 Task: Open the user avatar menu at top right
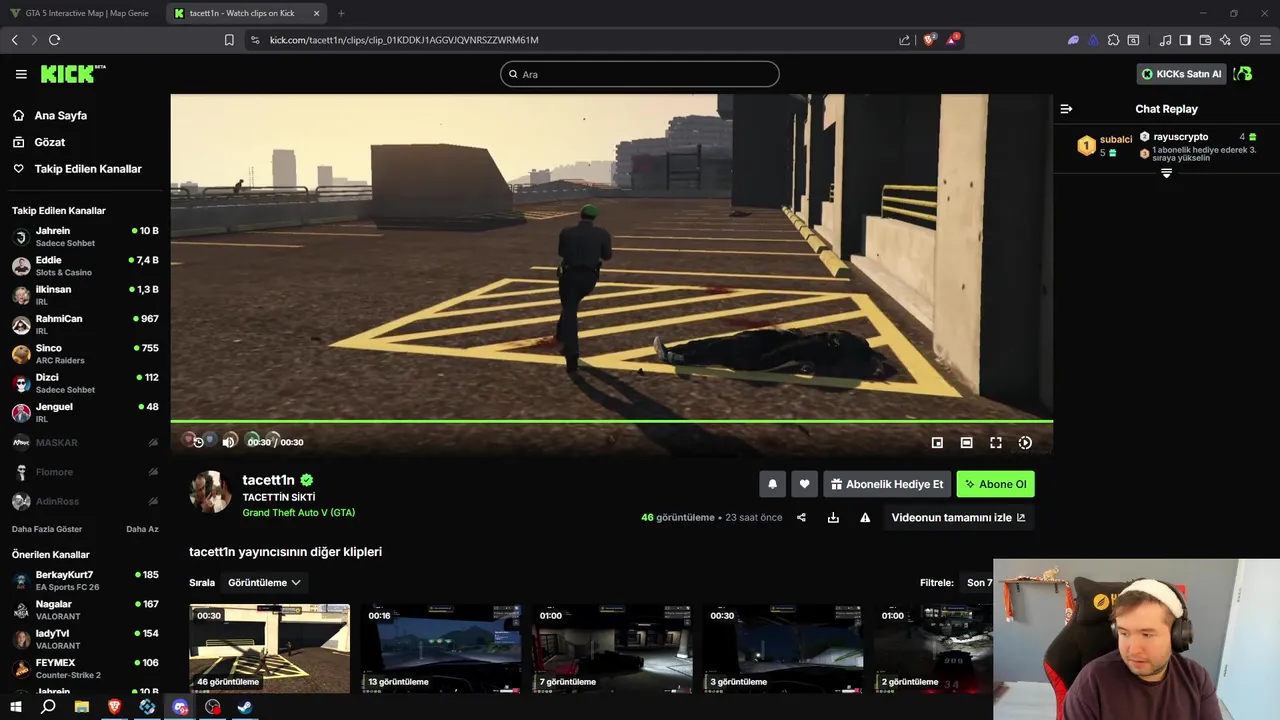tap(1243, 74)
